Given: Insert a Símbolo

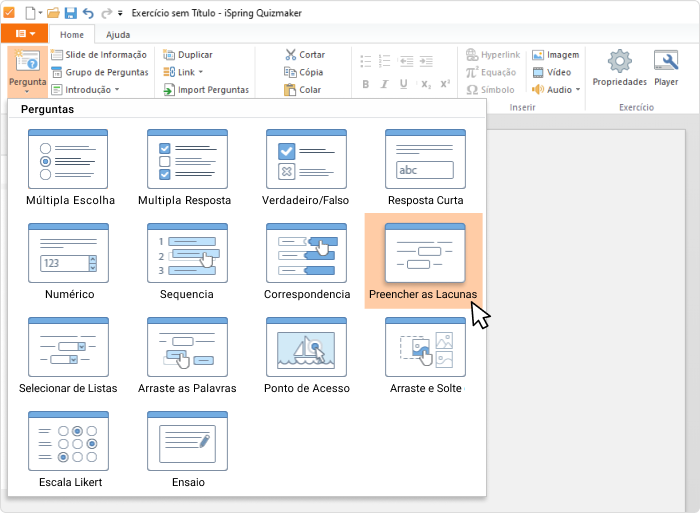Looking at the screenshot, I should pos(490,90).
